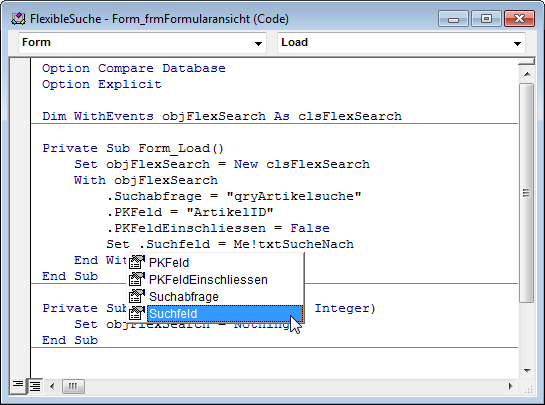Click the horizontal scrollbar right arrow
The width and height of the screenshot is (545, 405).
coord(510,386)
